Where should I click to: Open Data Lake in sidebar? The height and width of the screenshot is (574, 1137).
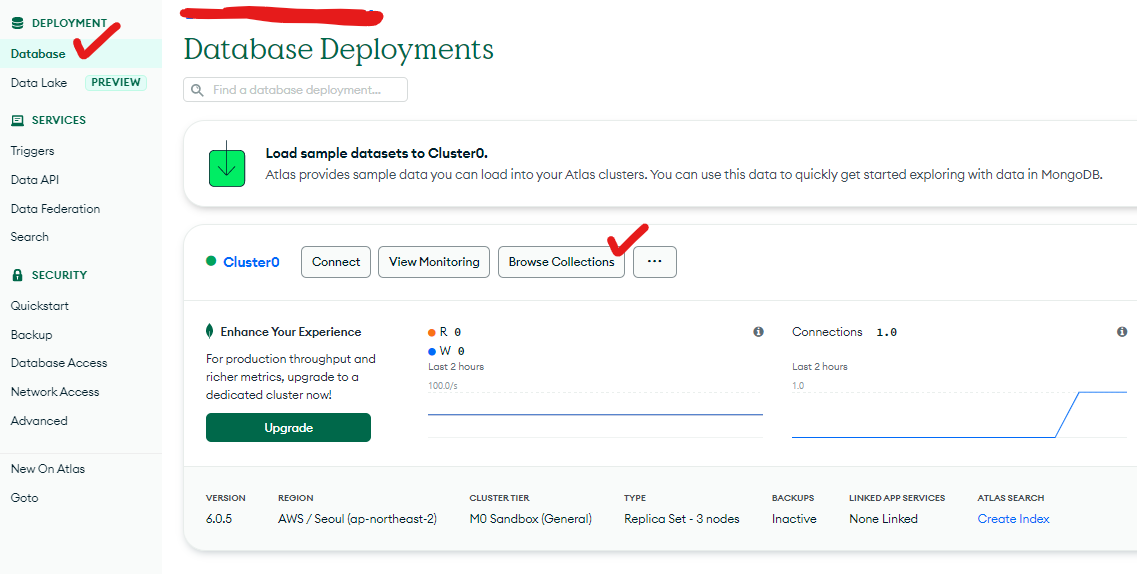coord(38,83)
